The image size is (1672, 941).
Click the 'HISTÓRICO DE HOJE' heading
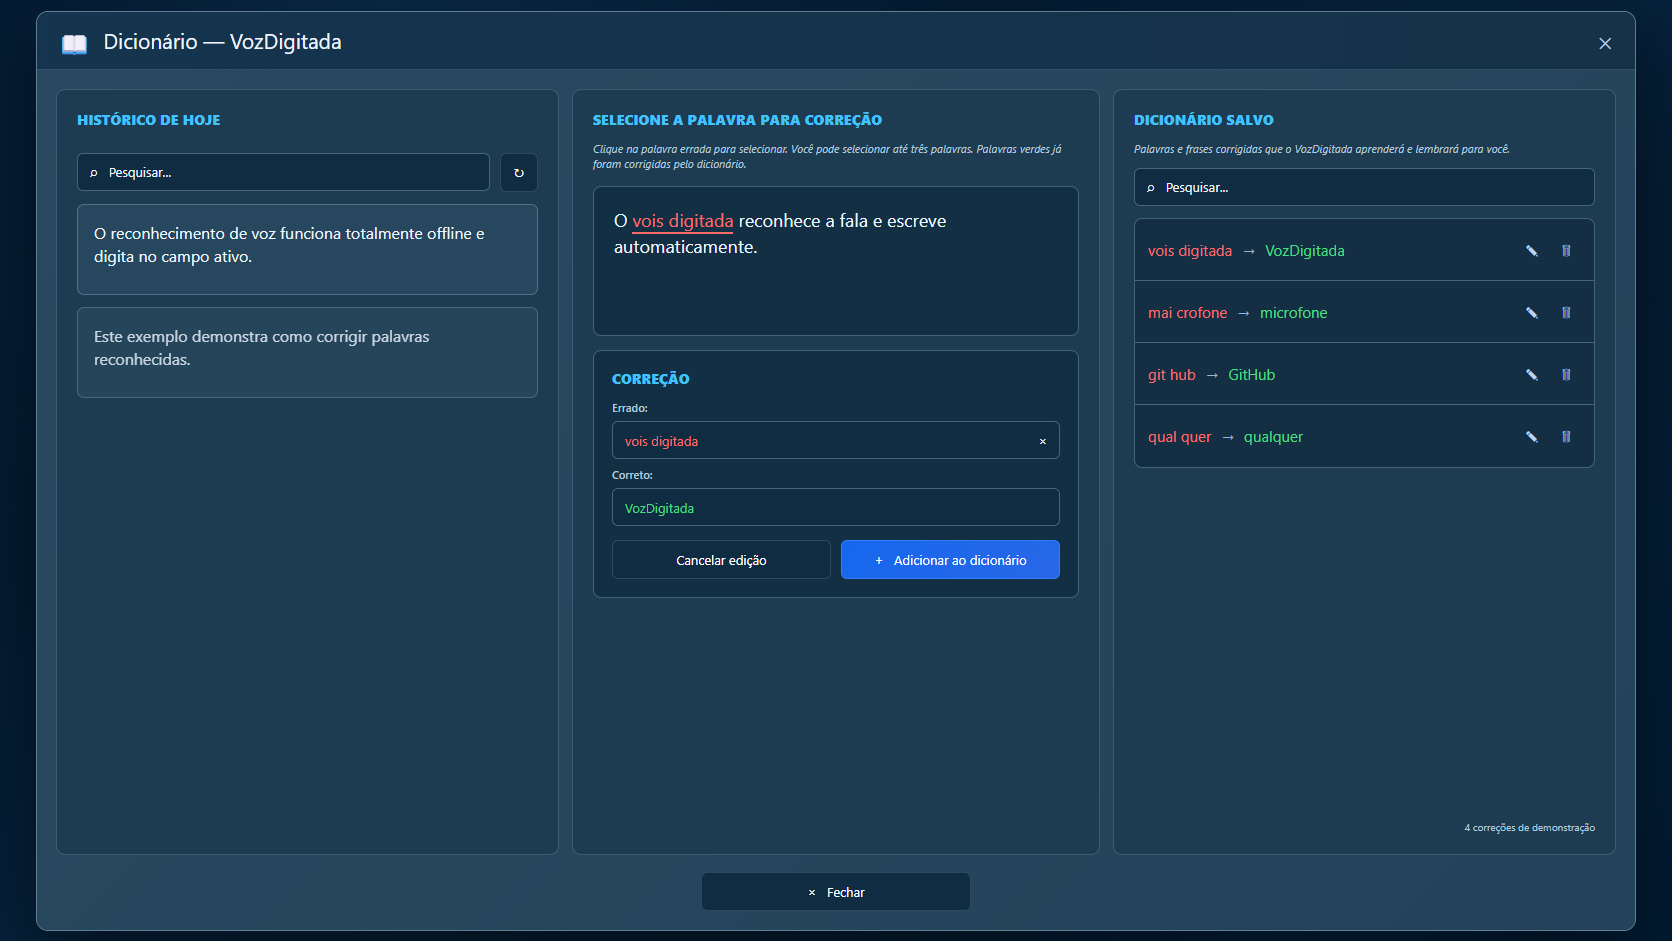click(149, 120)
